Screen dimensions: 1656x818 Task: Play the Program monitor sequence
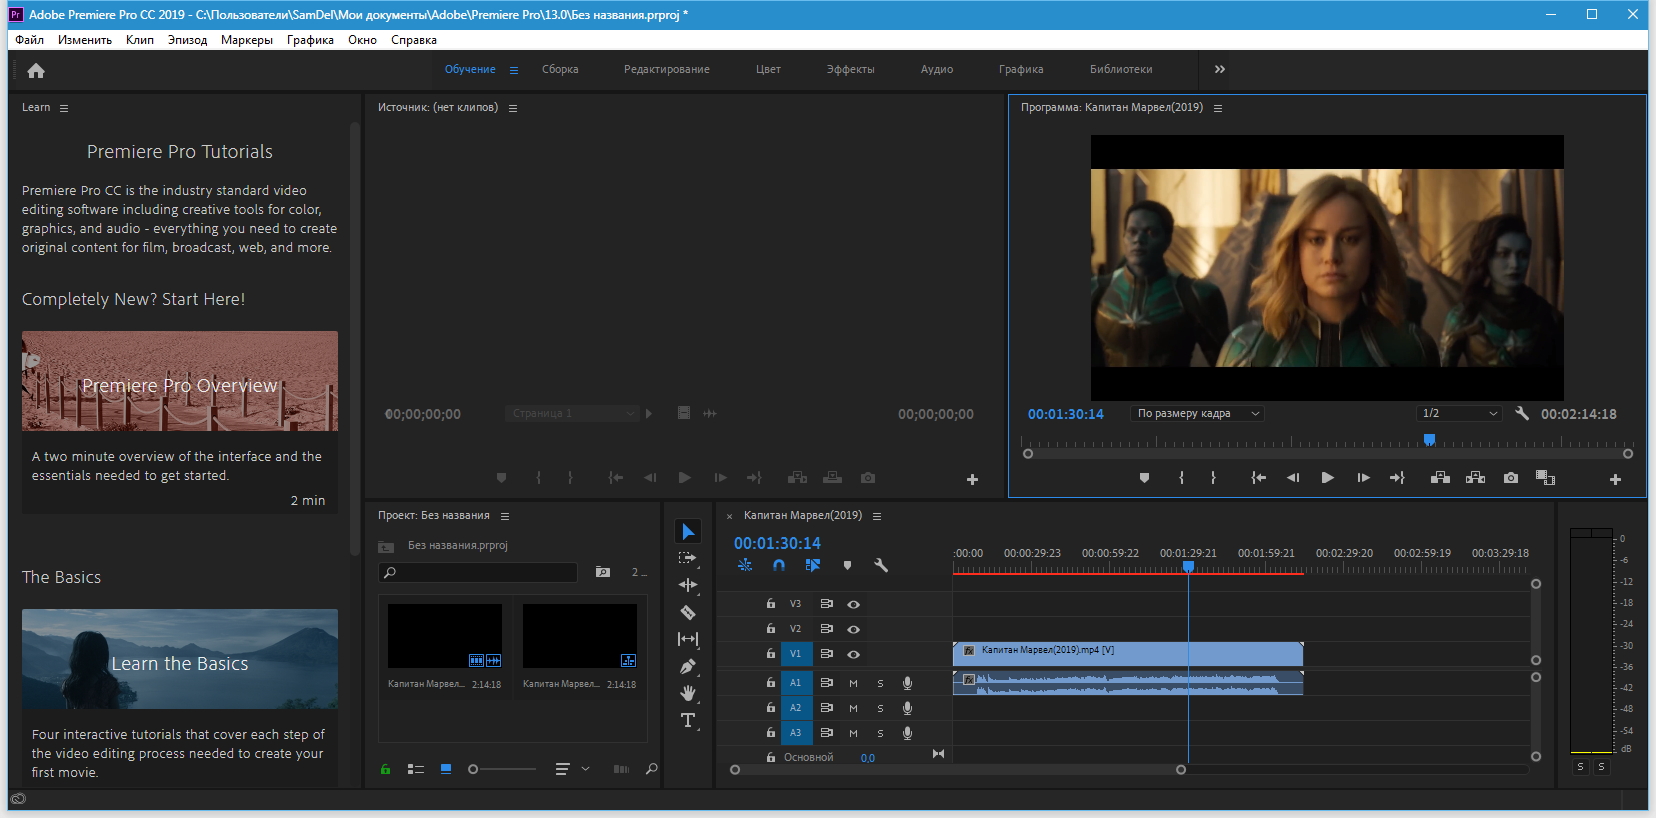1327,478
